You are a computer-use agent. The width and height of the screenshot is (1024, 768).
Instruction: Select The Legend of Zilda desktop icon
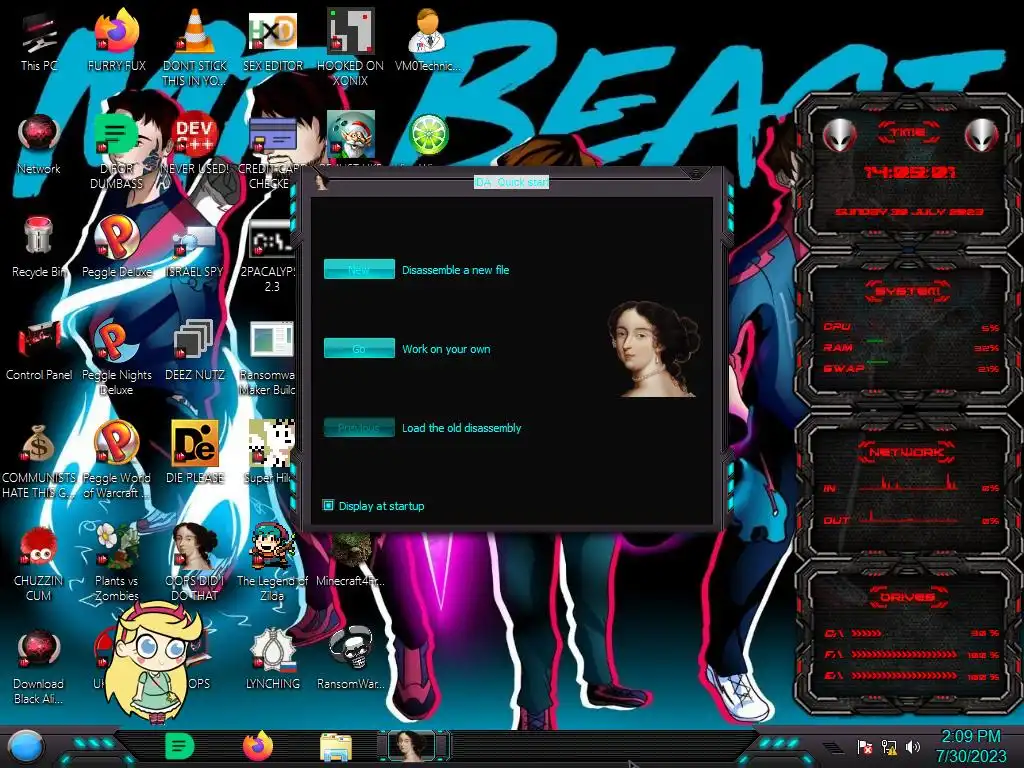(x=272, y=563)
